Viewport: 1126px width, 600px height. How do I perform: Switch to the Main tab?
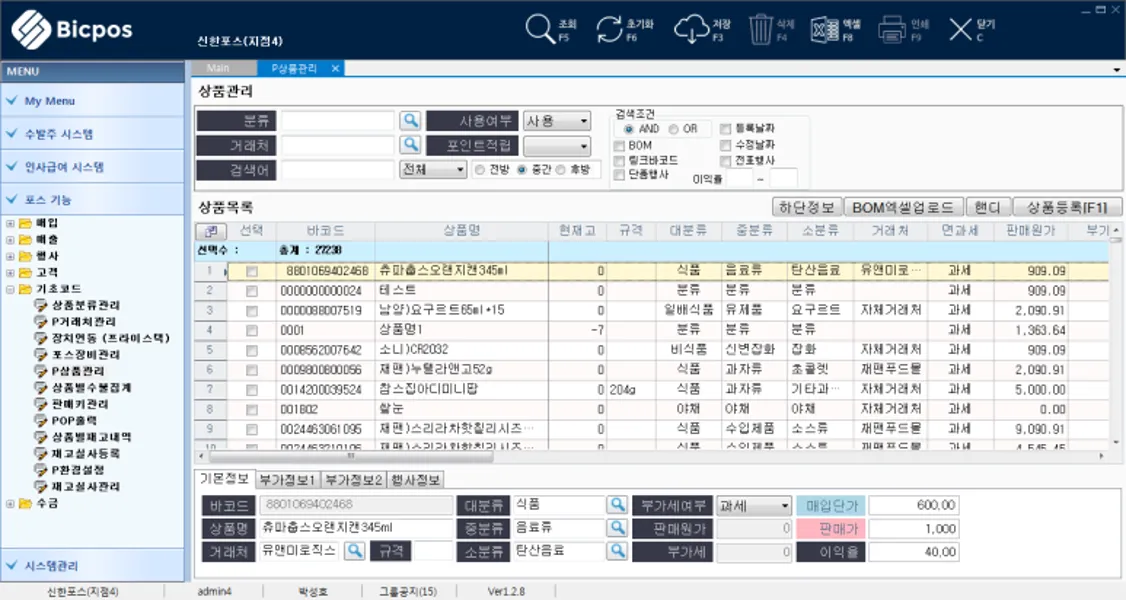pyautogui.click(x=218, y=68)
